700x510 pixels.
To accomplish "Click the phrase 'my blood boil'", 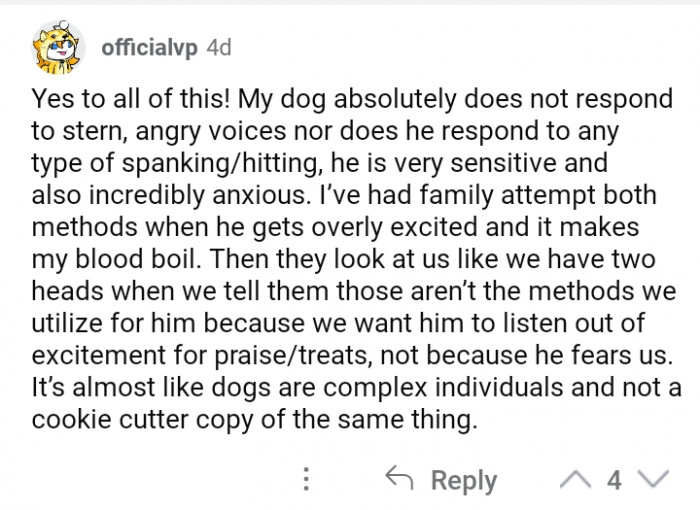I will click(103, 259).
